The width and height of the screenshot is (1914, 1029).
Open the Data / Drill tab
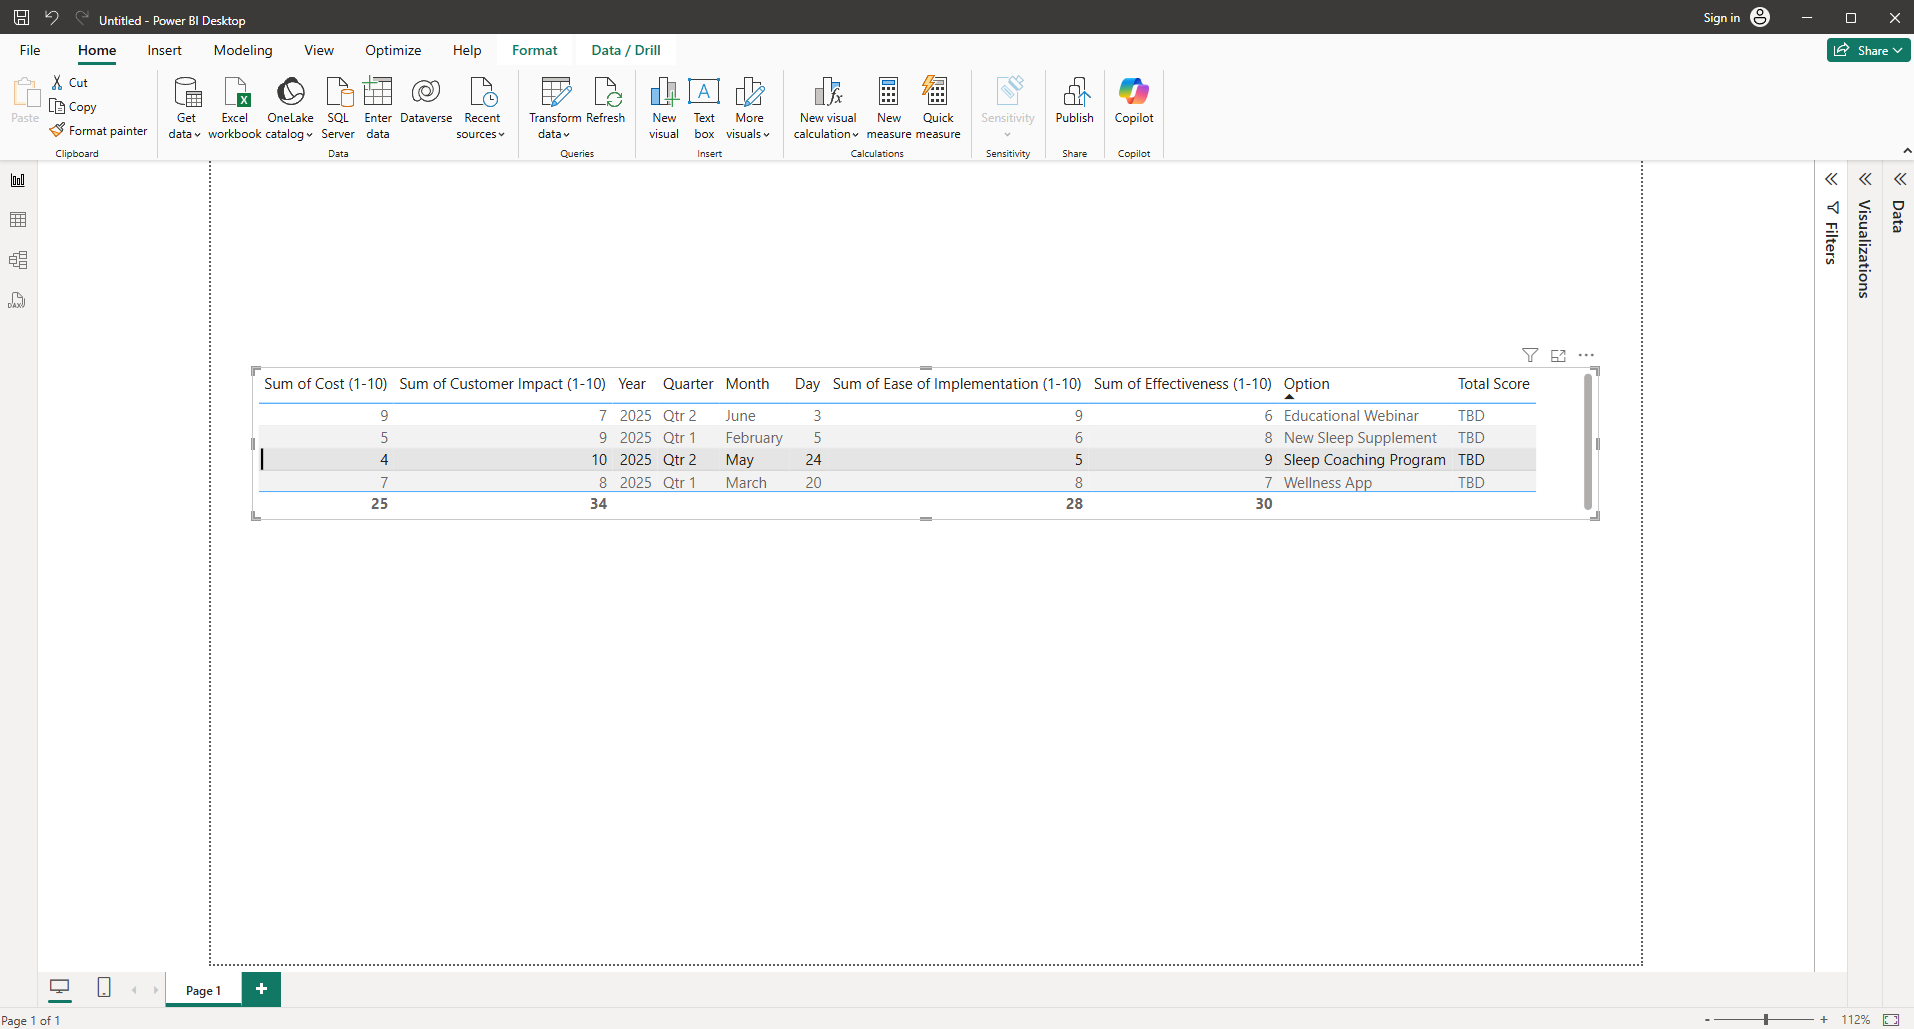[625, 50]
